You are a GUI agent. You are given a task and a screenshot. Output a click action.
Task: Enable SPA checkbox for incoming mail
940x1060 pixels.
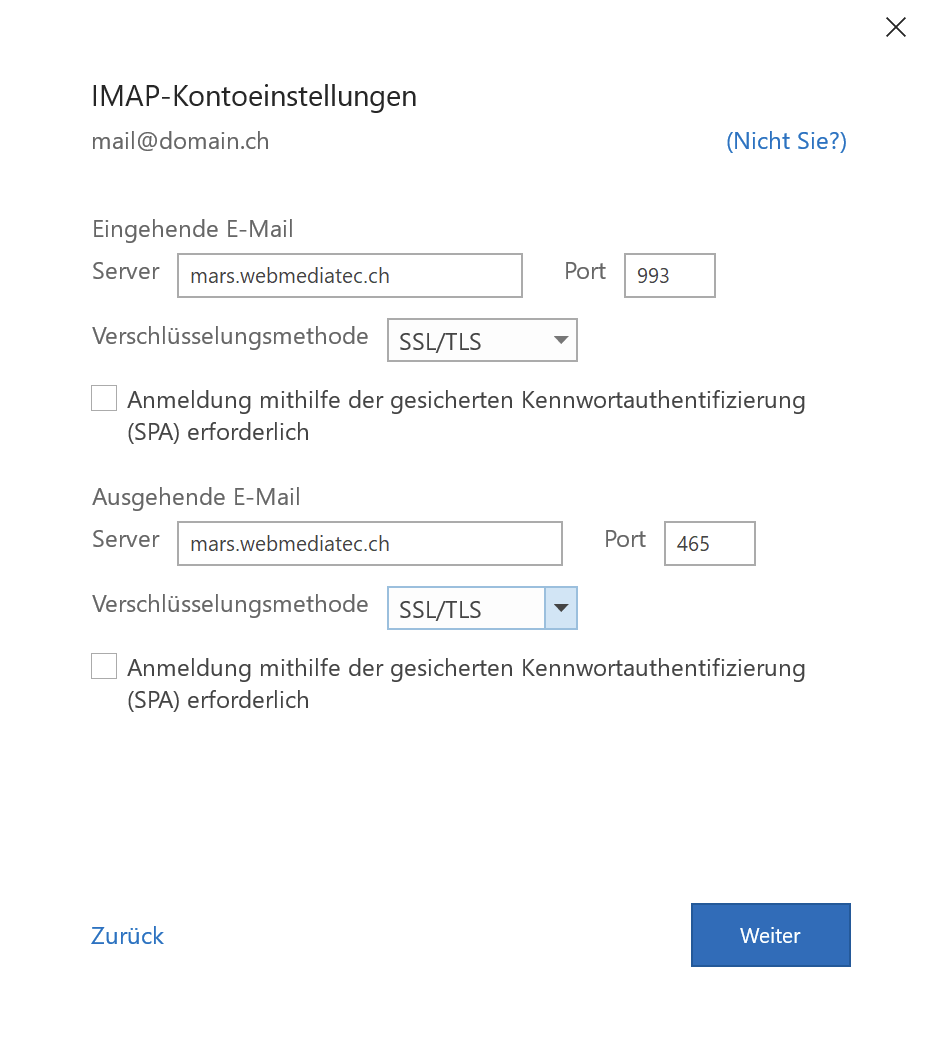click(x=104, y=398)
